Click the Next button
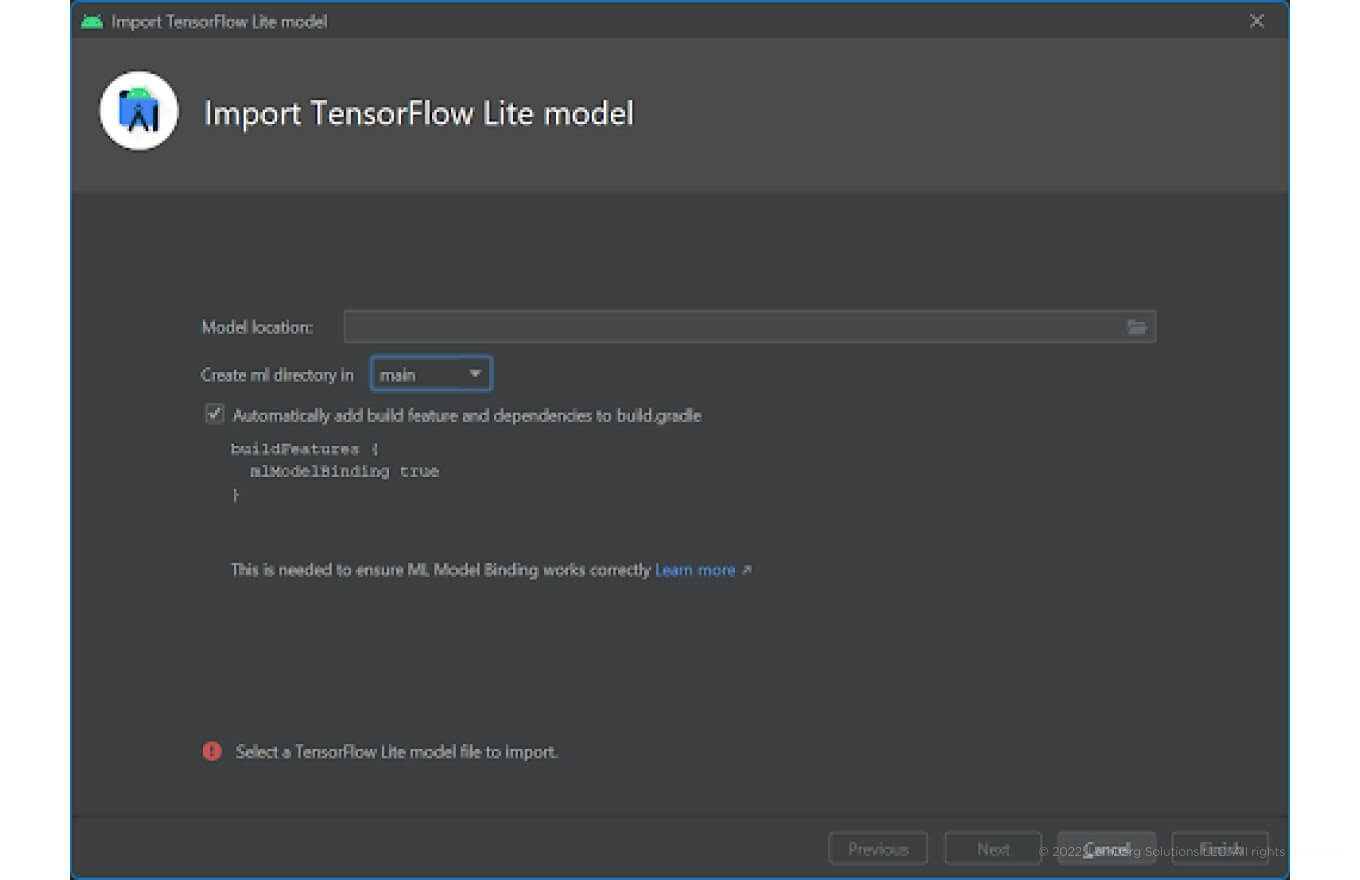Viewport: 1360px width, 880px height. pyautogui.click(x=993, y=849)
